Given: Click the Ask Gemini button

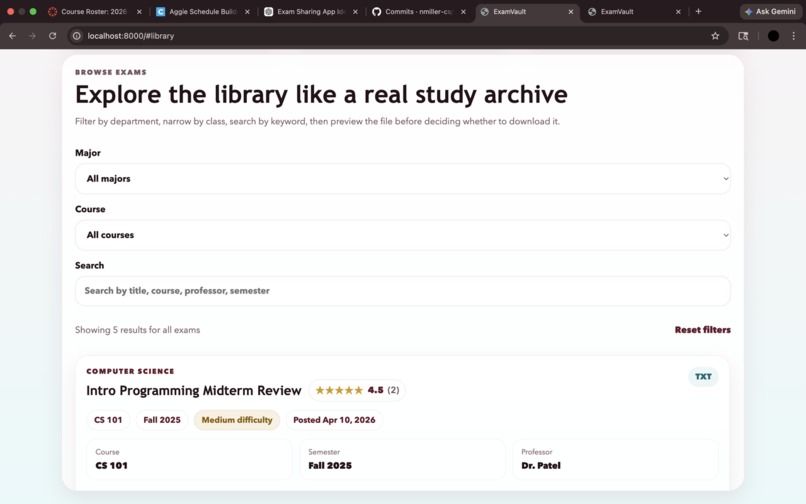Looking at the screenshot, I should click(x=770, y=11).
